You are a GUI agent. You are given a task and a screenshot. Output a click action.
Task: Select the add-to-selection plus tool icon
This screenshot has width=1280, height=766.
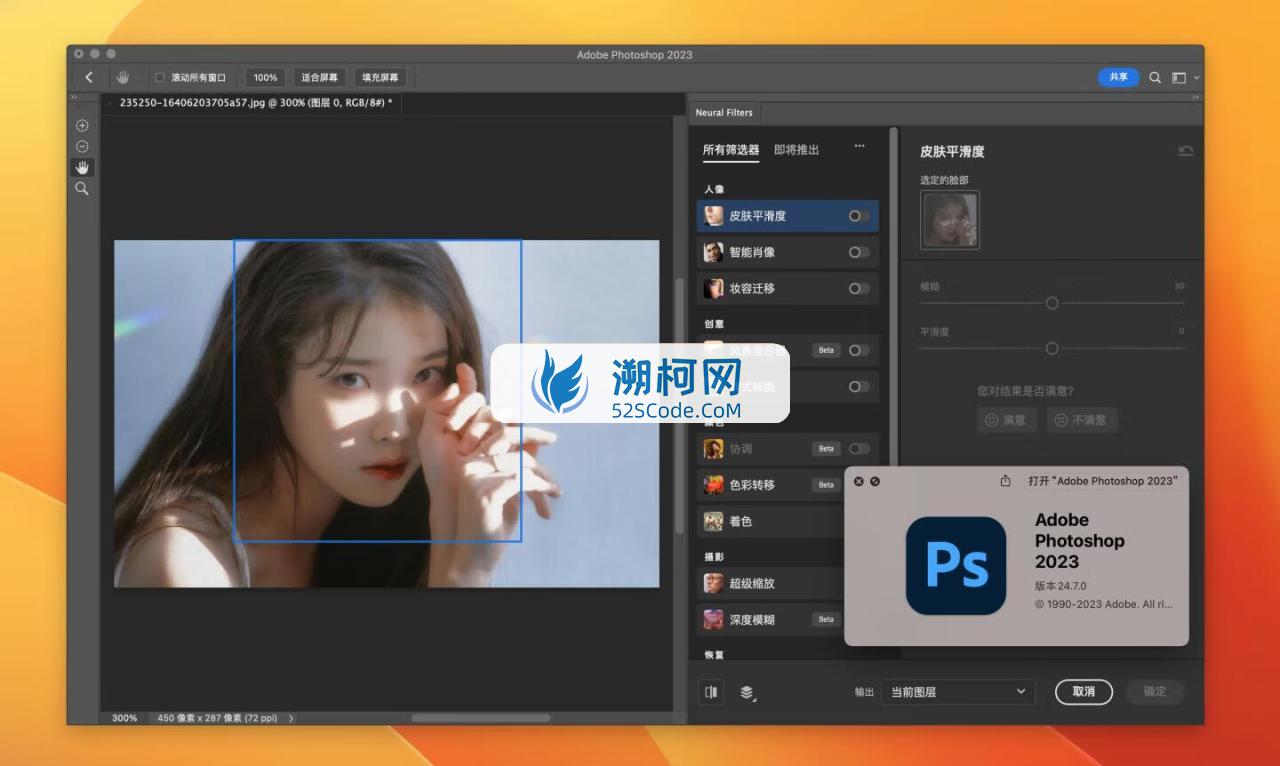82,126
